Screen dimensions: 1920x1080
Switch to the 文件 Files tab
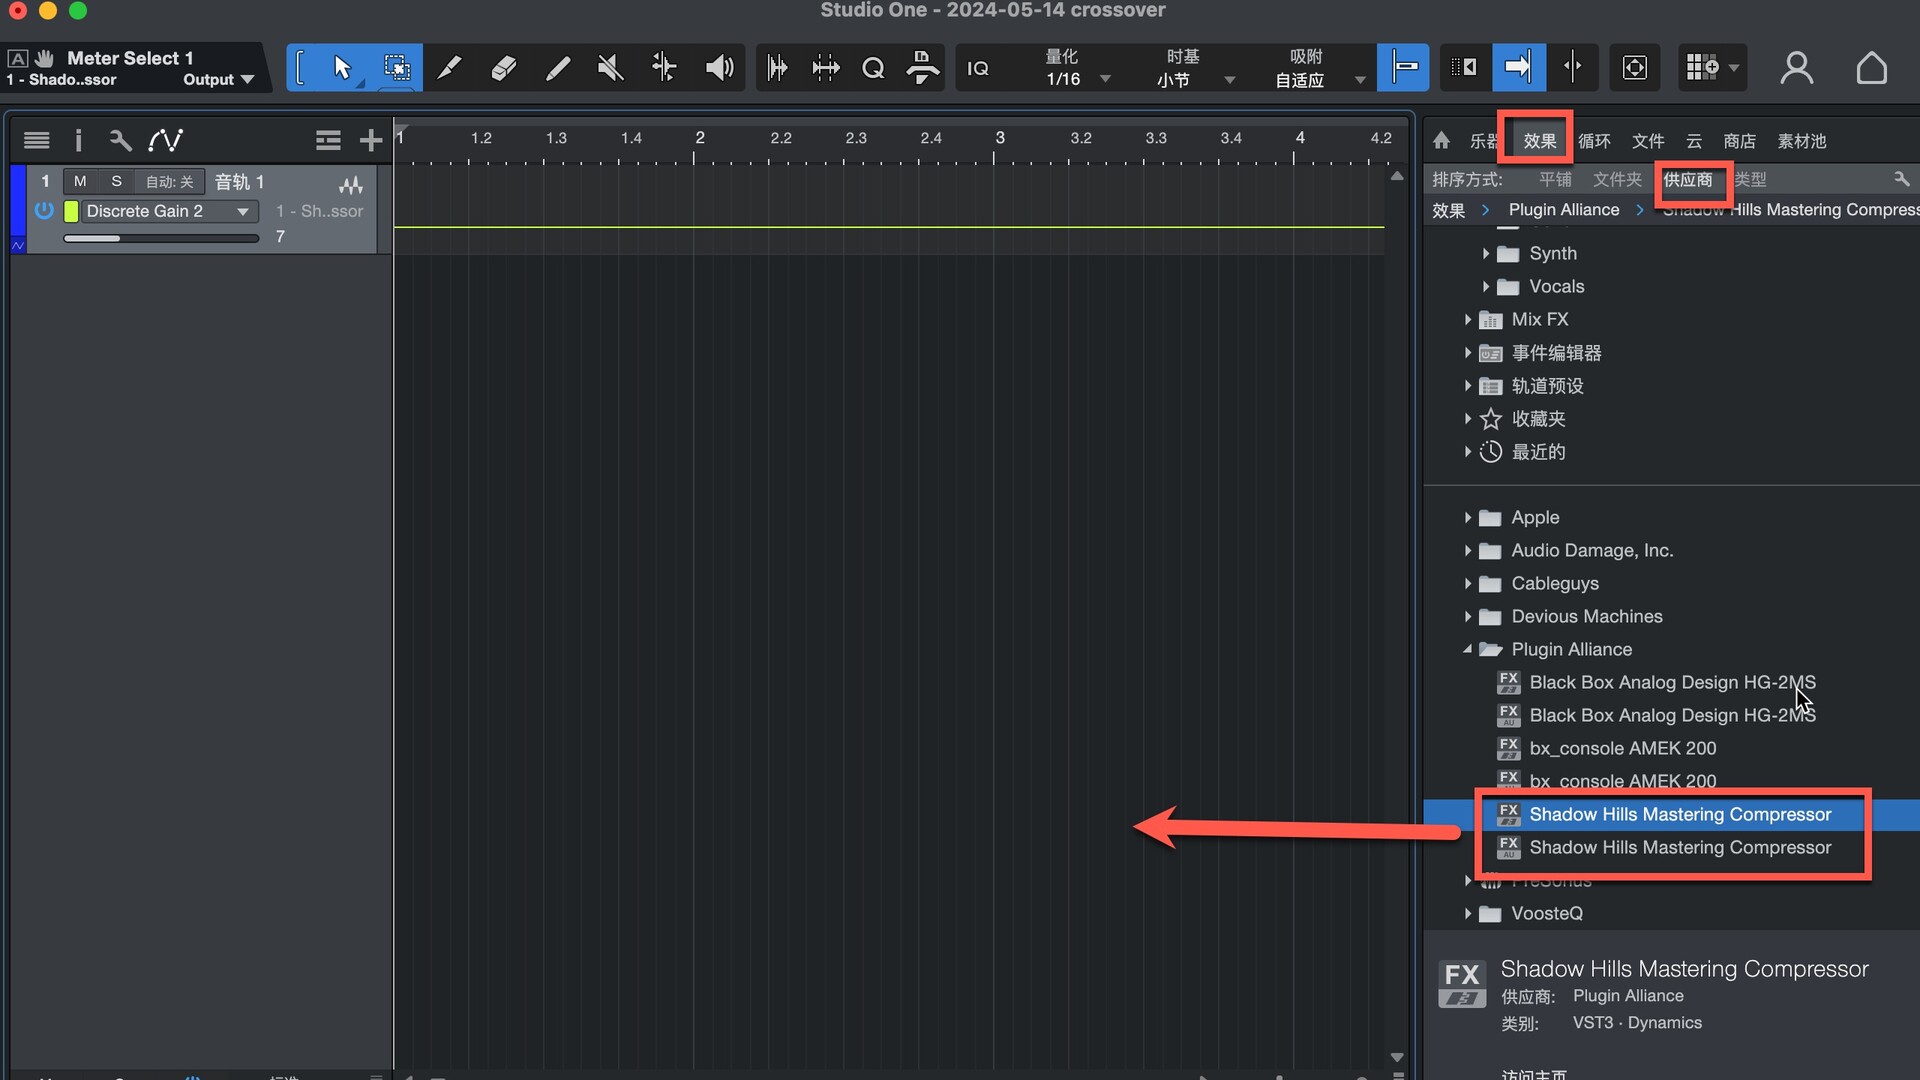[1648, 141]
